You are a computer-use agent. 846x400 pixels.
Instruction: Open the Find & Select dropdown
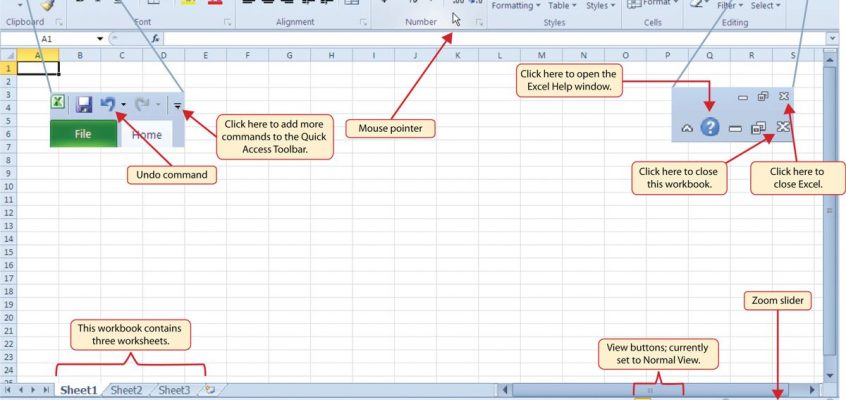tap(766, 5)
